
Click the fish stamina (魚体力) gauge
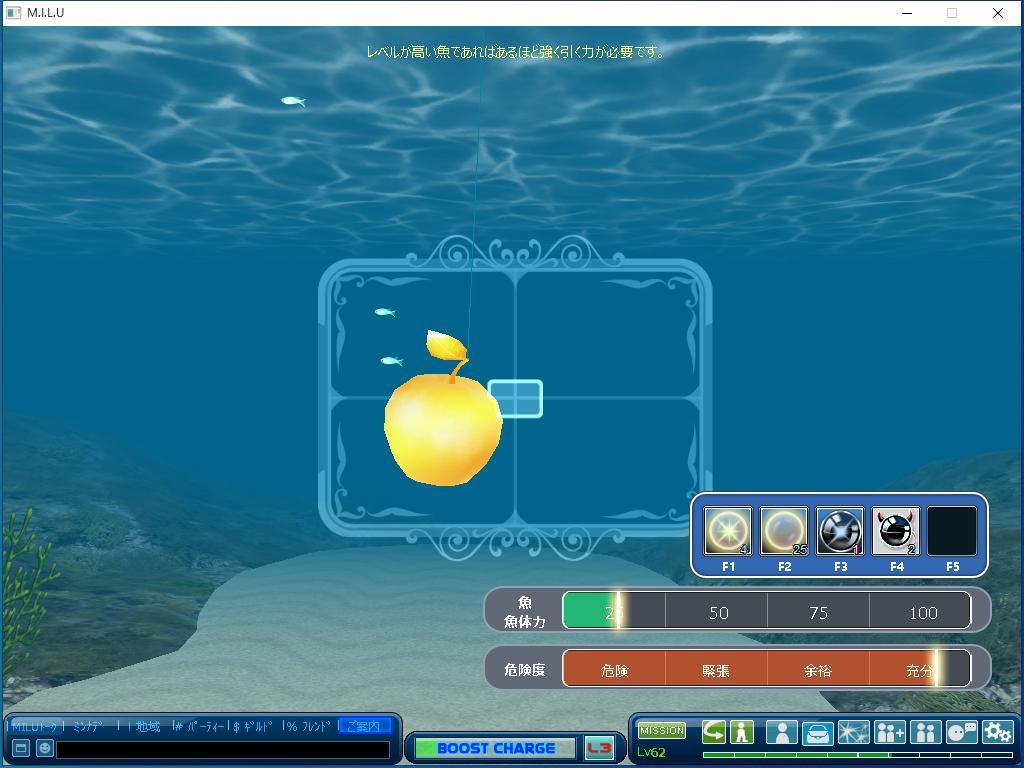pyautogui.click(x=767, y=611)
